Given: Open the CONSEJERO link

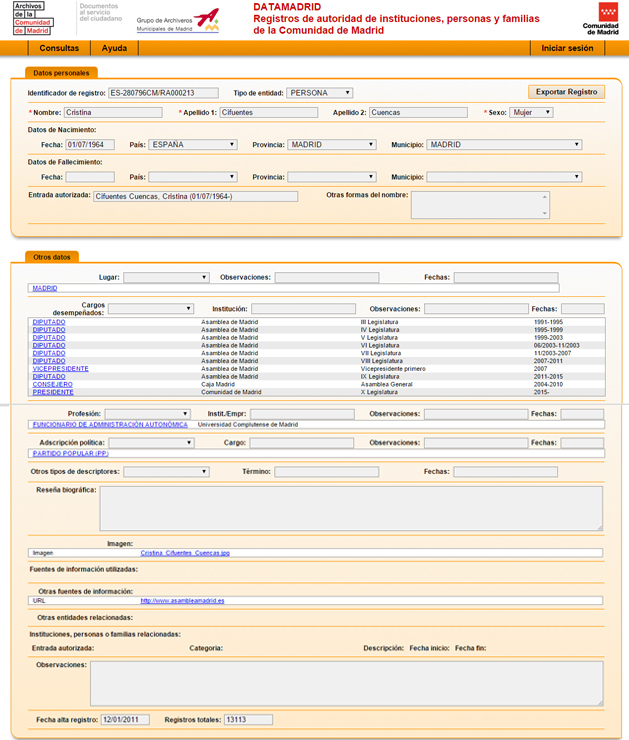Looking at the screenshot, I should point(52,384).
